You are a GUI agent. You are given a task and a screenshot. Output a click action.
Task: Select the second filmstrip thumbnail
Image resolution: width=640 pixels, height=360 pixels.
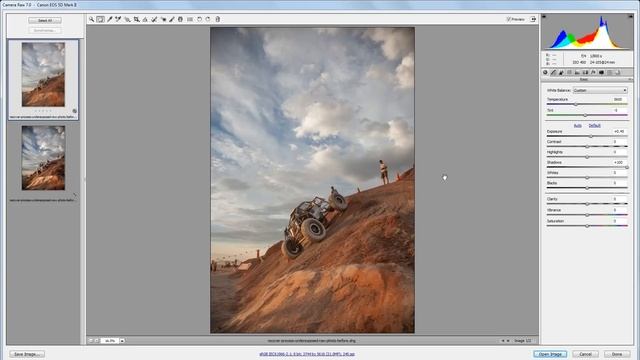(x=43, y=158)
